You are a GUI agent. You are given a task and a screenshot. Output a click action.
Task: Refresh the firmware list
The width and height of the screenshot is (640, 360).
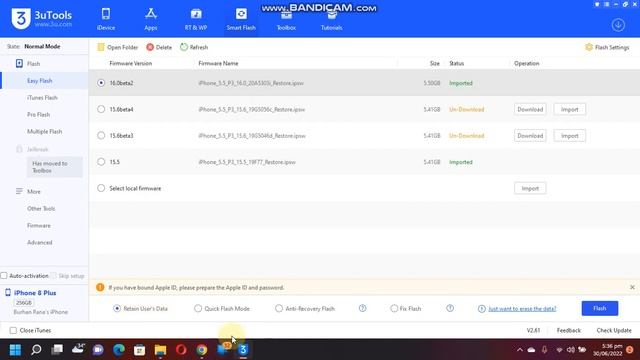pos(194,47)
